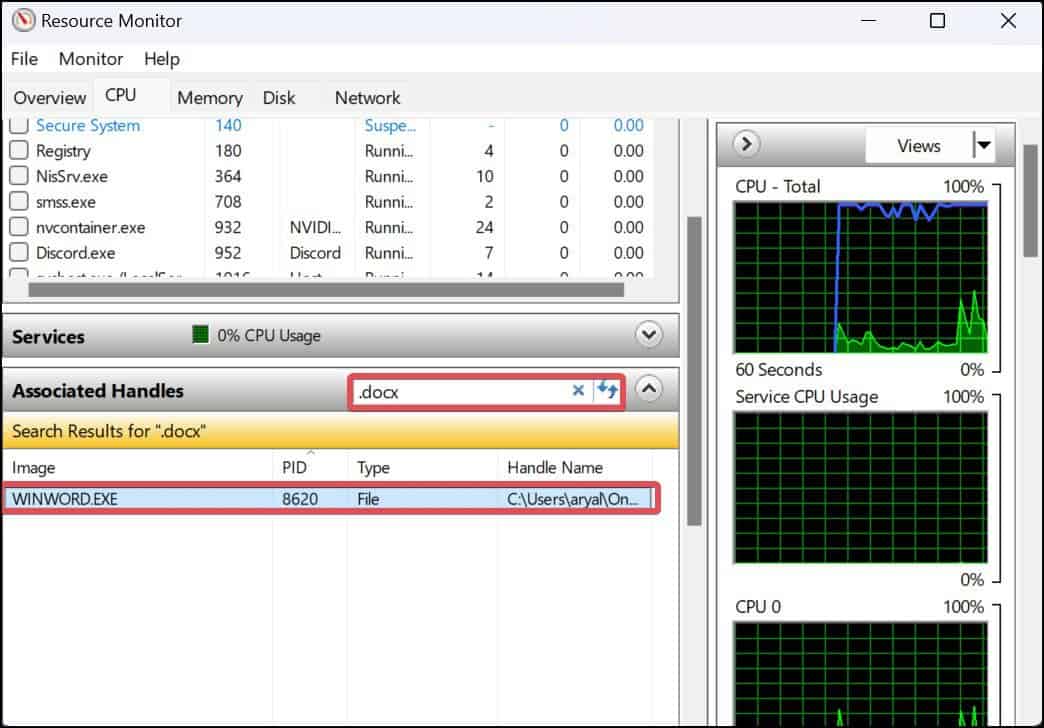The width and height of the screenshot is (1044, 728).
Task: Click the main pane vertical scrollbar
Action: click(694, 370)
